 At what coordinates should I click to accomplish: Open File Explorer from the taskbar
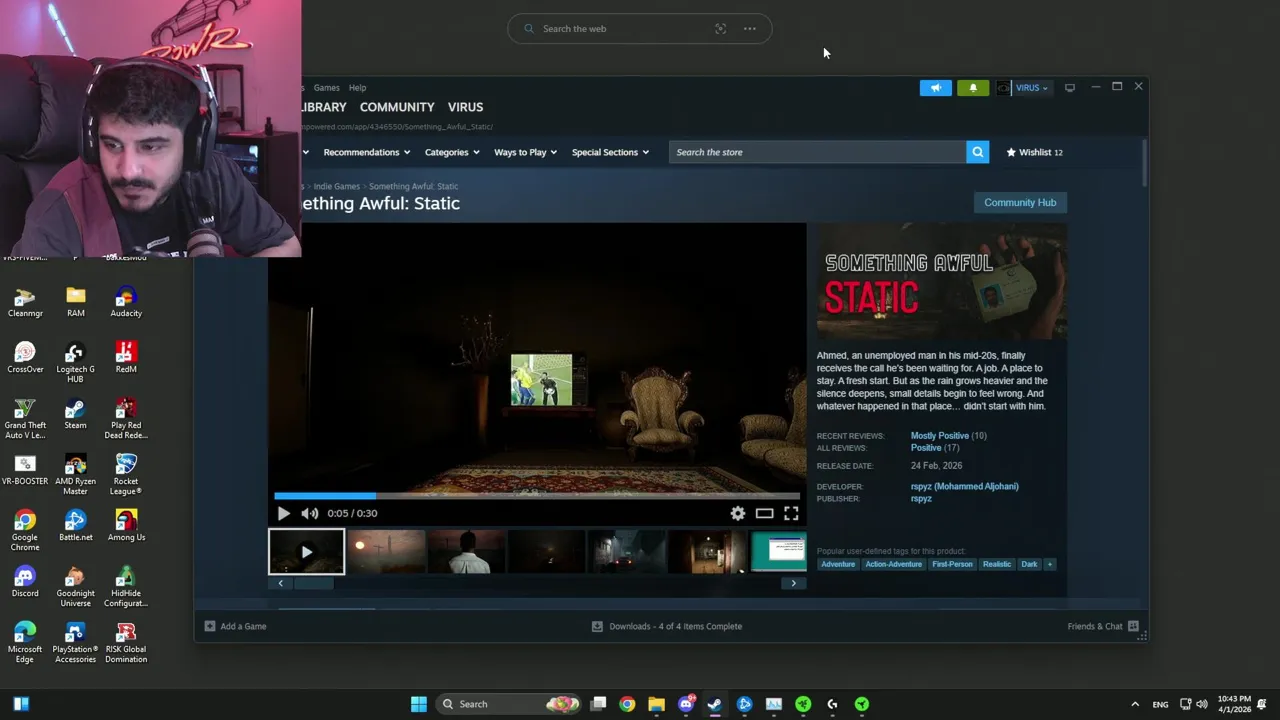[x=656, y=704]
